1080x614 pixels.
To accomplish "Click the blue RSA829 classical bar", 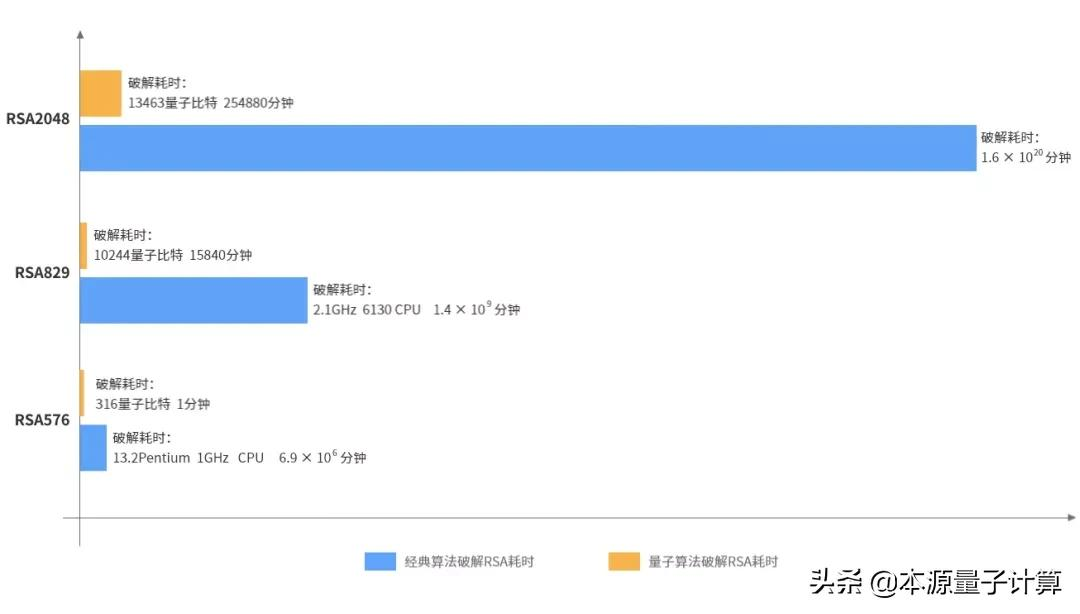I will (x=194, y=300).
